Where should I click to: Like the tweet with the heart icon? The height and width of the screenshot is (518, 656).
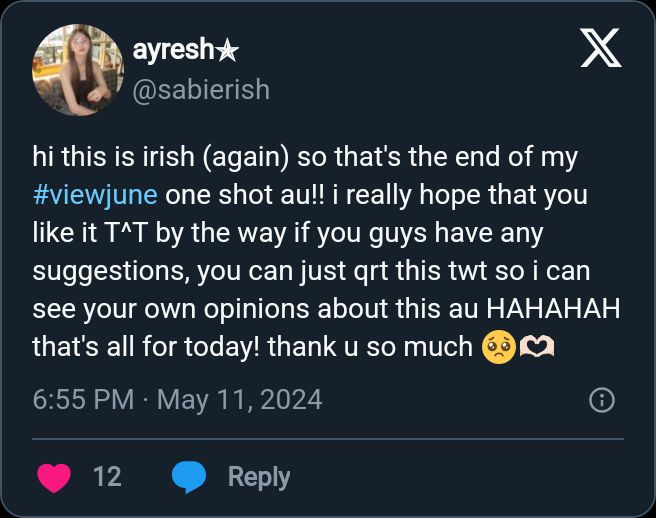click(x=54, y=477)
